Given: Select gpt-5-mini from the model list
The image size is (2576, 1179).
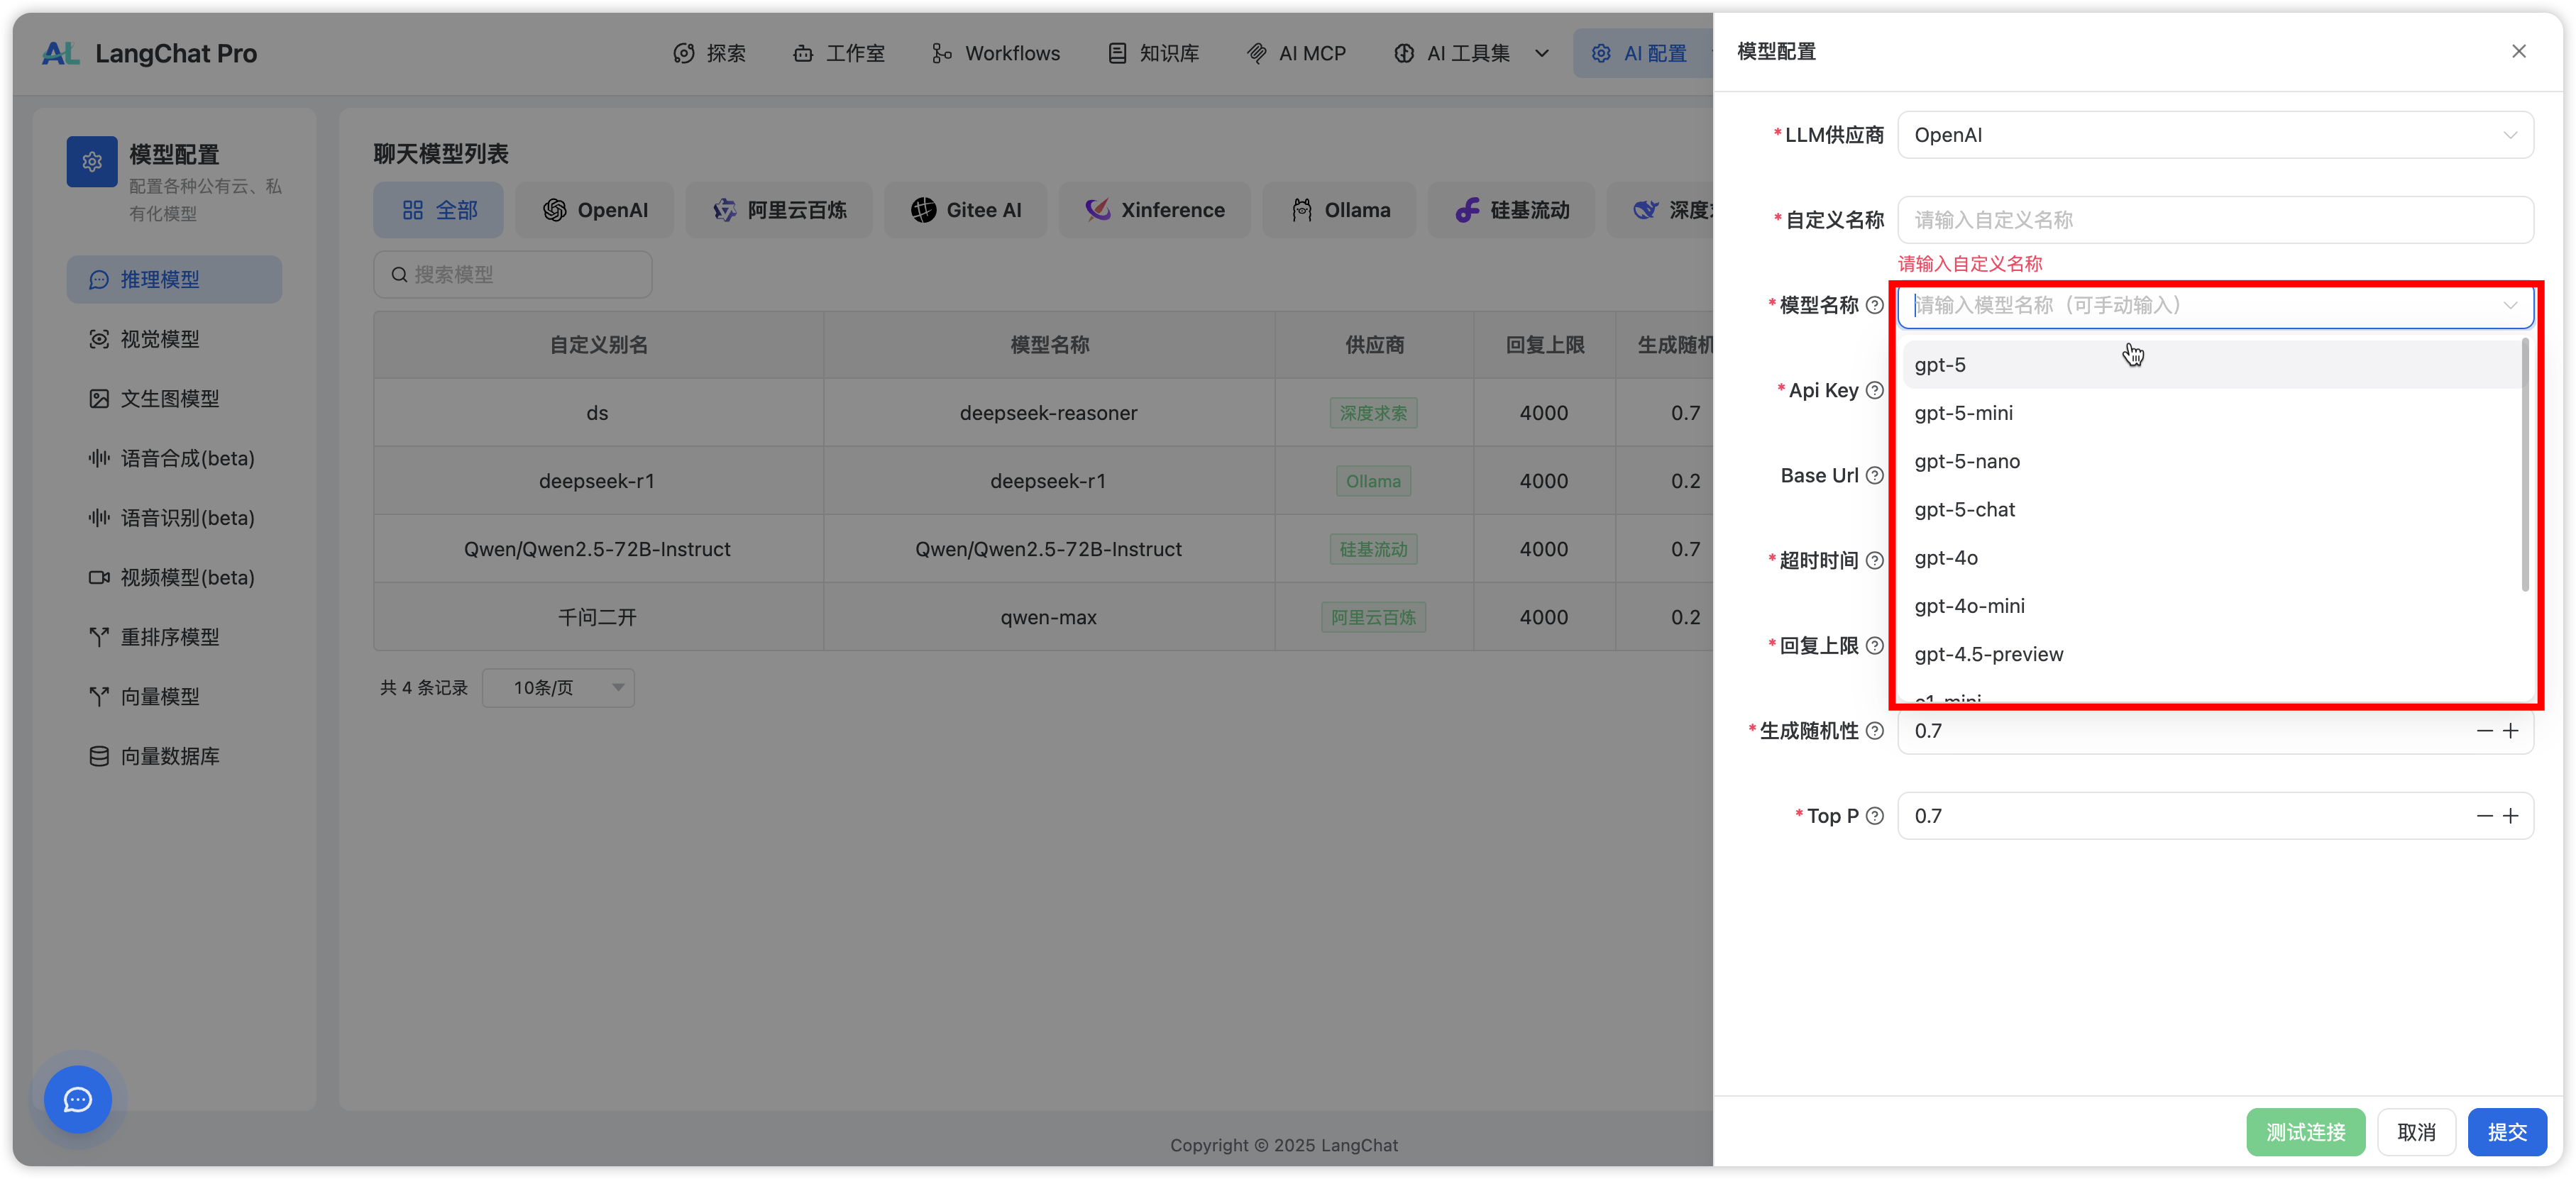Looking at the screenshot, I should 1964,413.
